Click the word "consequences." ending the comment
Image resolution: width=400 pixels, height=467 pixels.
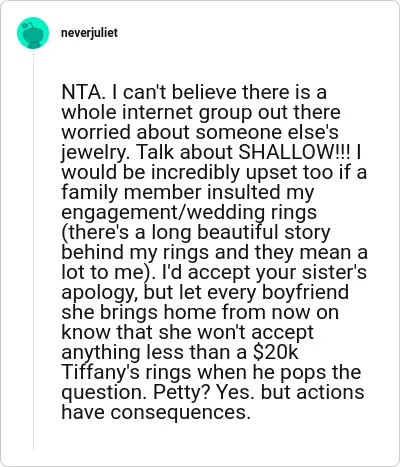(x=180, y=413)
